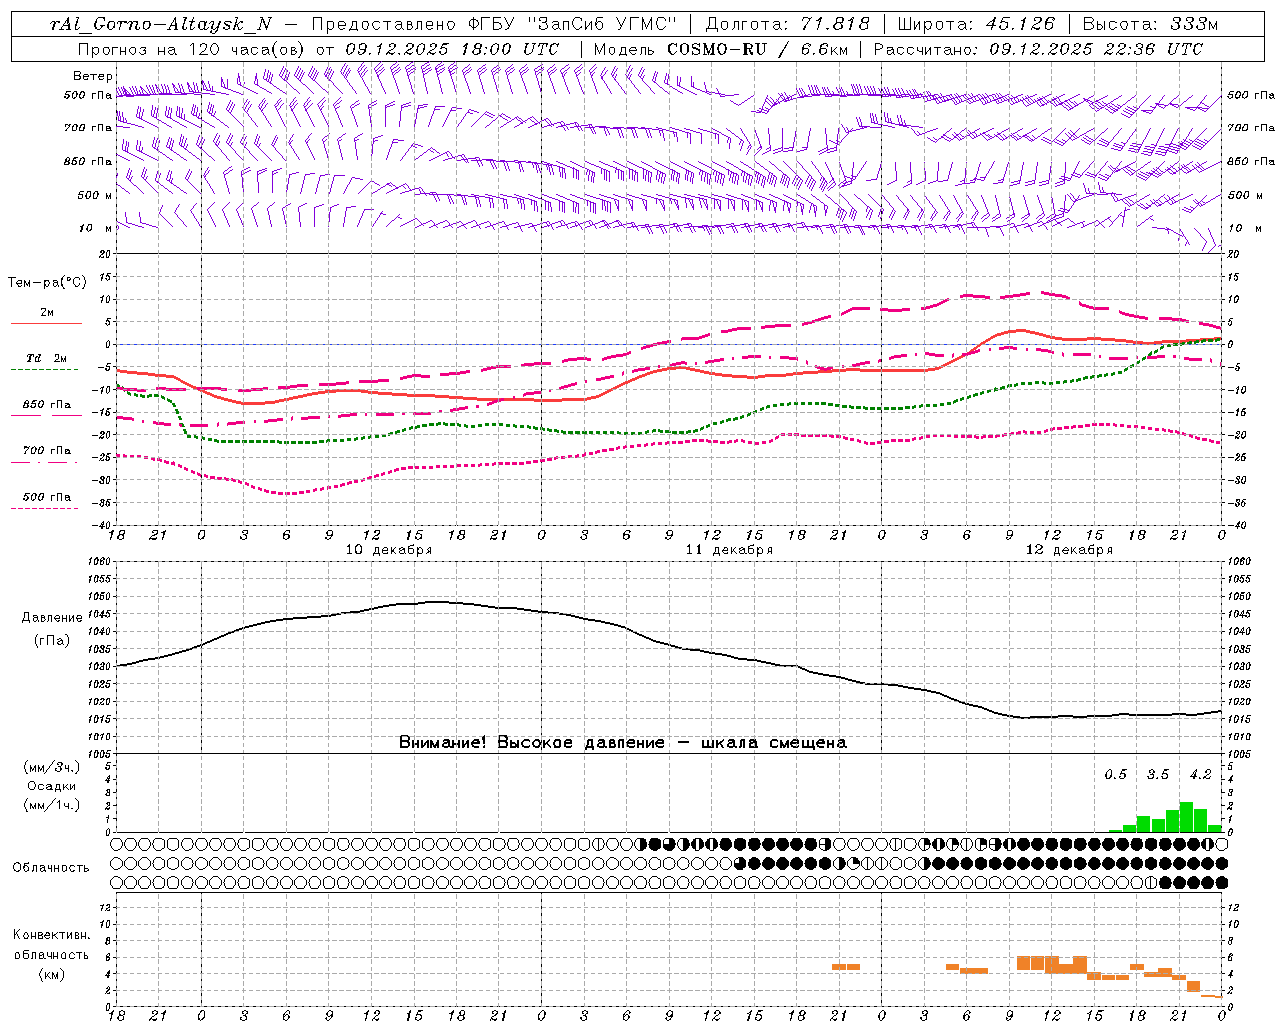This screenshot has height=1024, width=1280.
Task: Click the warning Внимание! Высокое давление
Action: click(x=531, y=742)
